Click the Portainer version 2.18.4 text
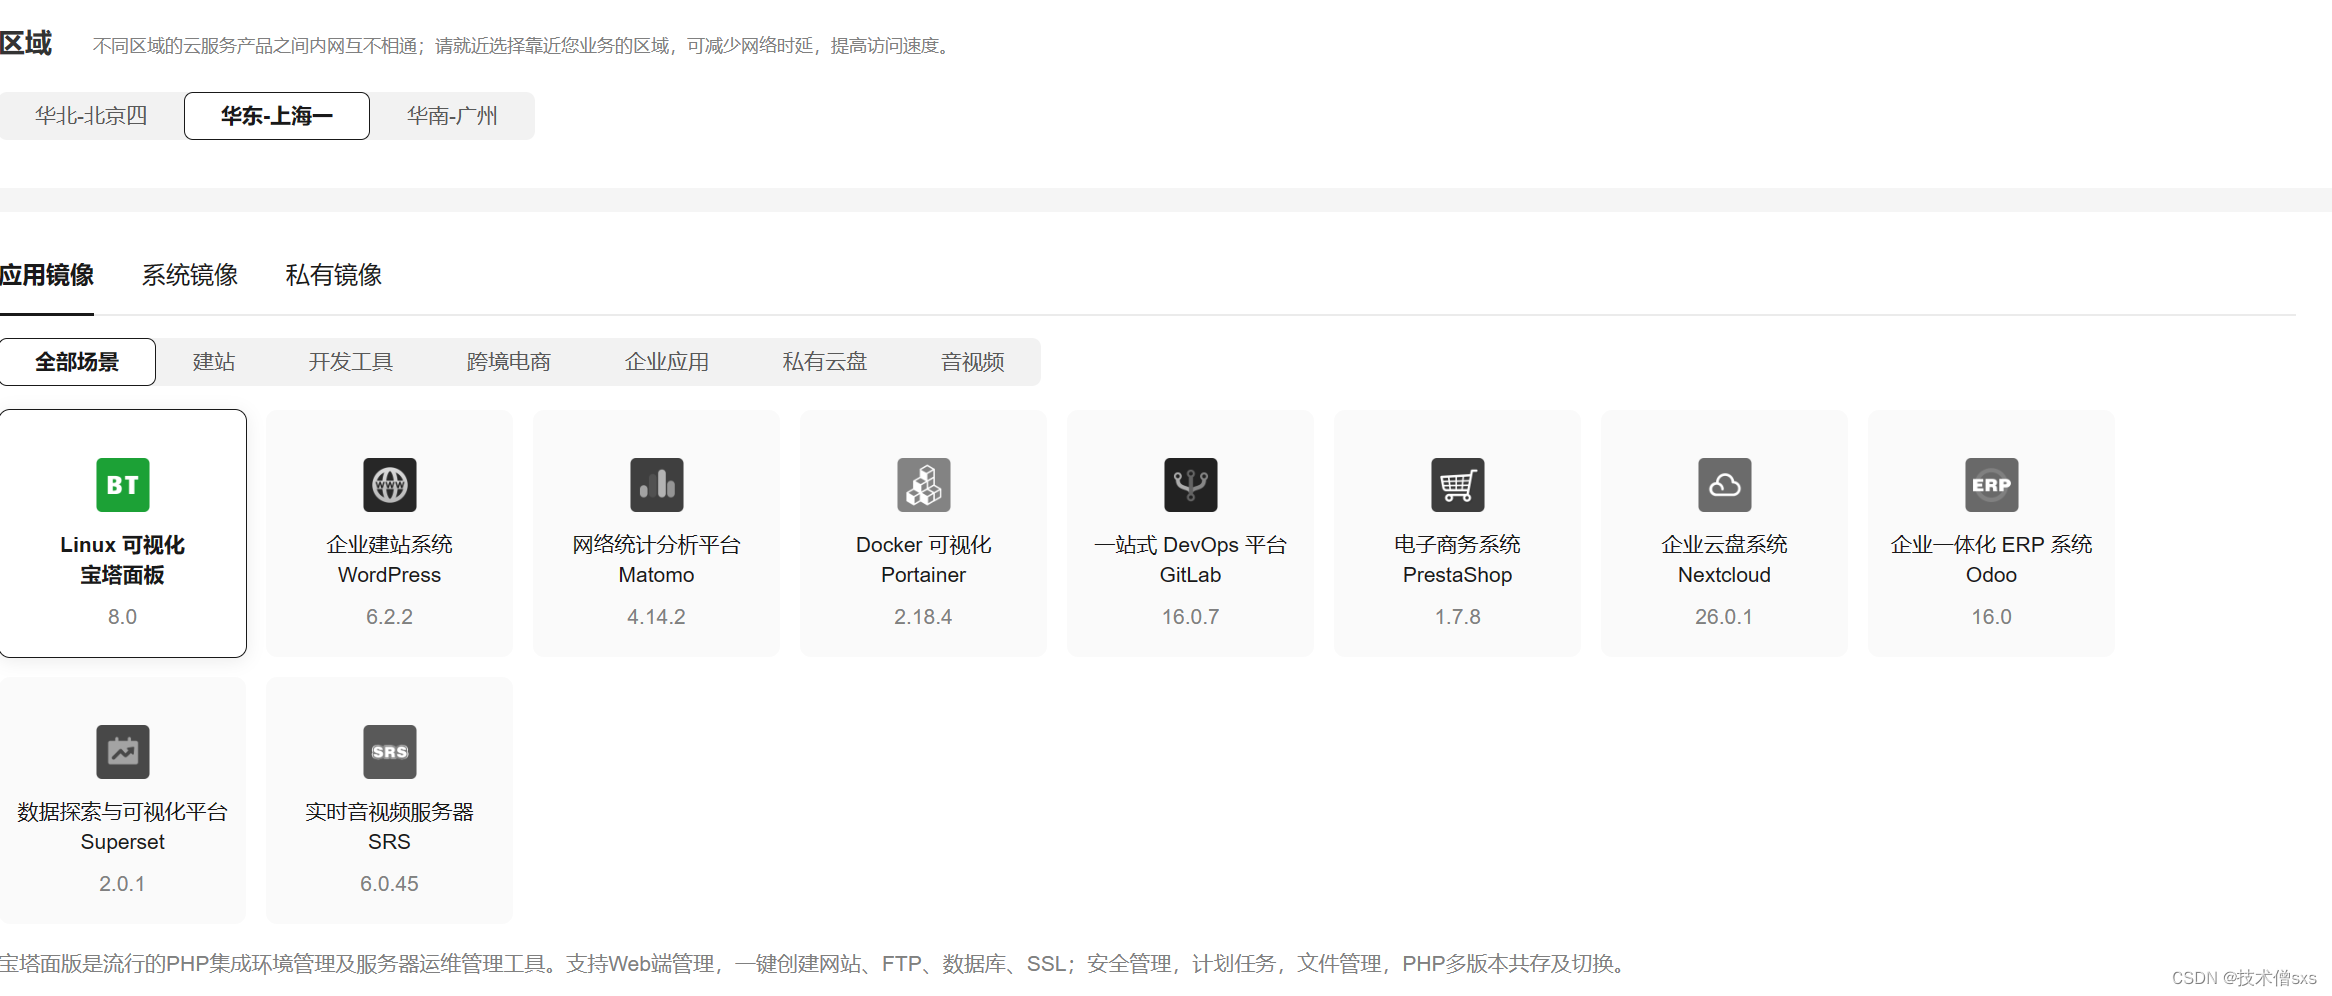This screenshot has width=2332, height=996. tap(924, 617)
